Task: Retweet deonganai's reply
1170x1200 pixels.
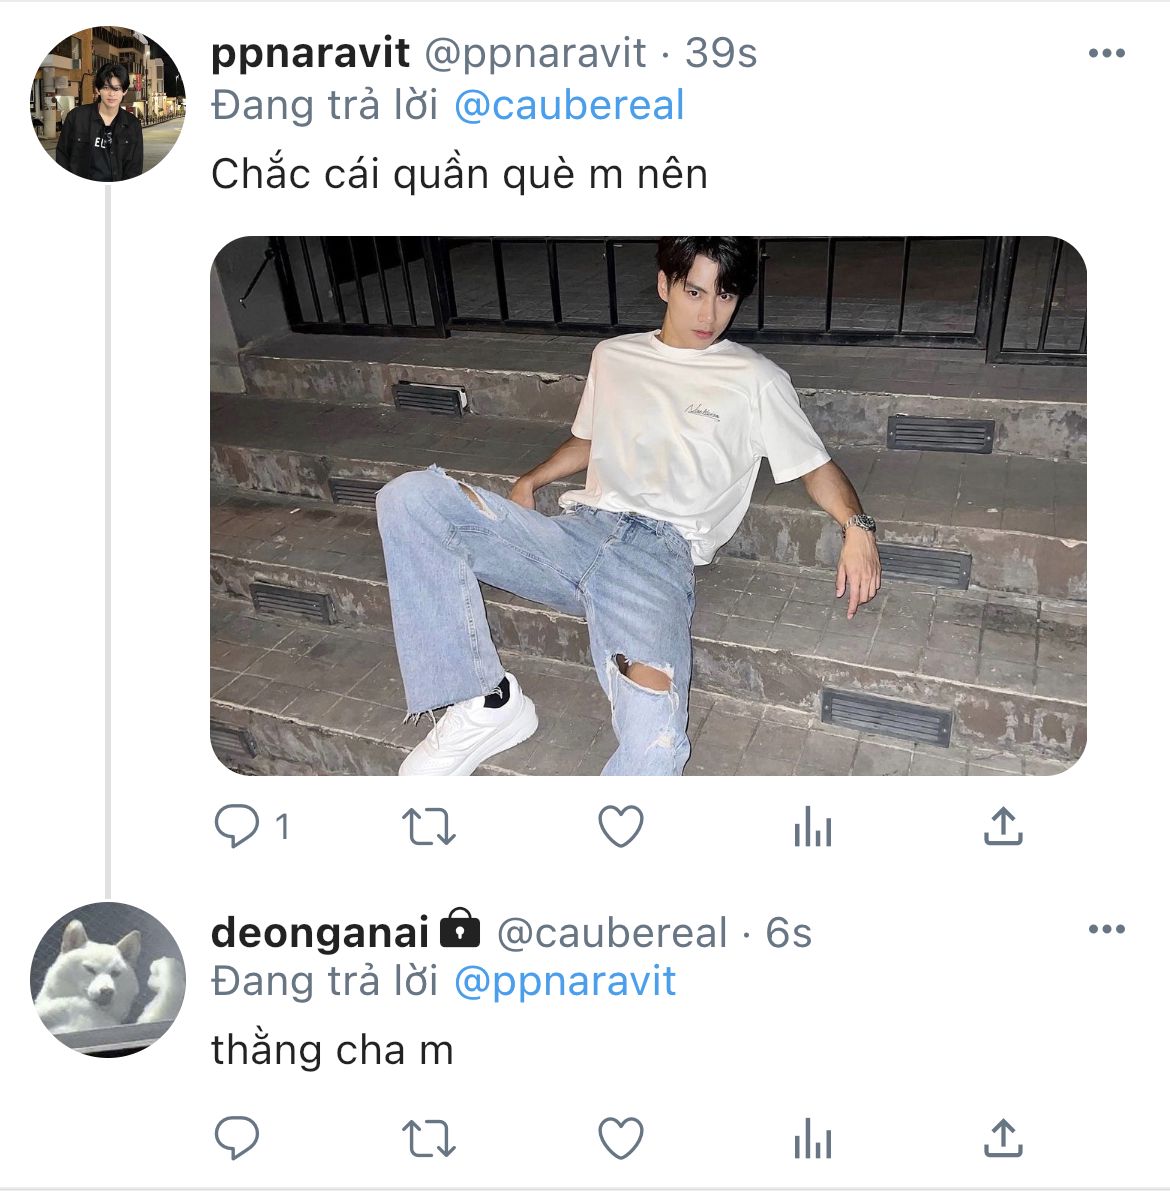Action: [x=428, y=1138]
